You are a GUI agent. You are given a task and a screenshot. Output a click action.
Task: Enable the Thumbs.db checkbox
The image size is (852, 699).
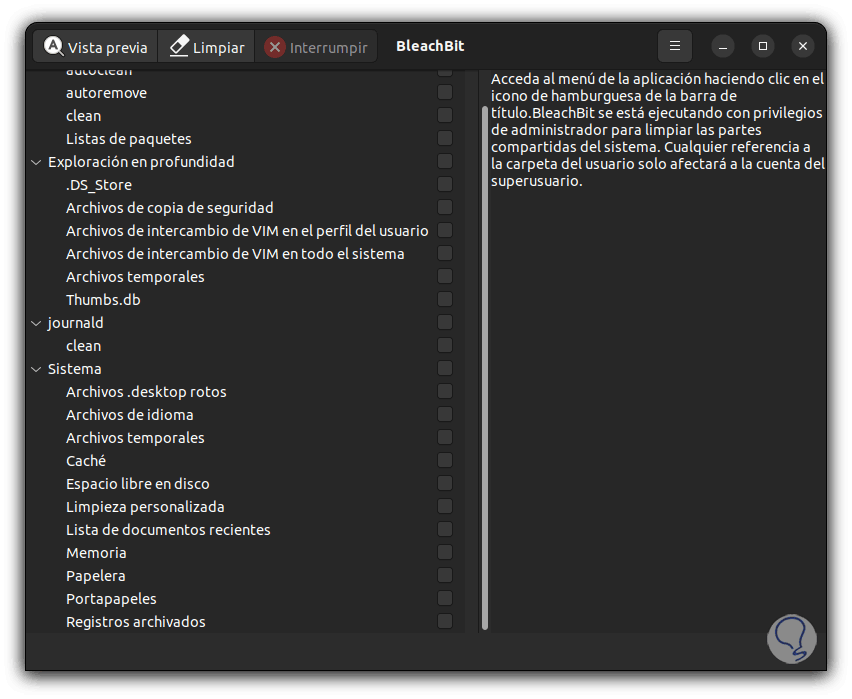(445, 299)
